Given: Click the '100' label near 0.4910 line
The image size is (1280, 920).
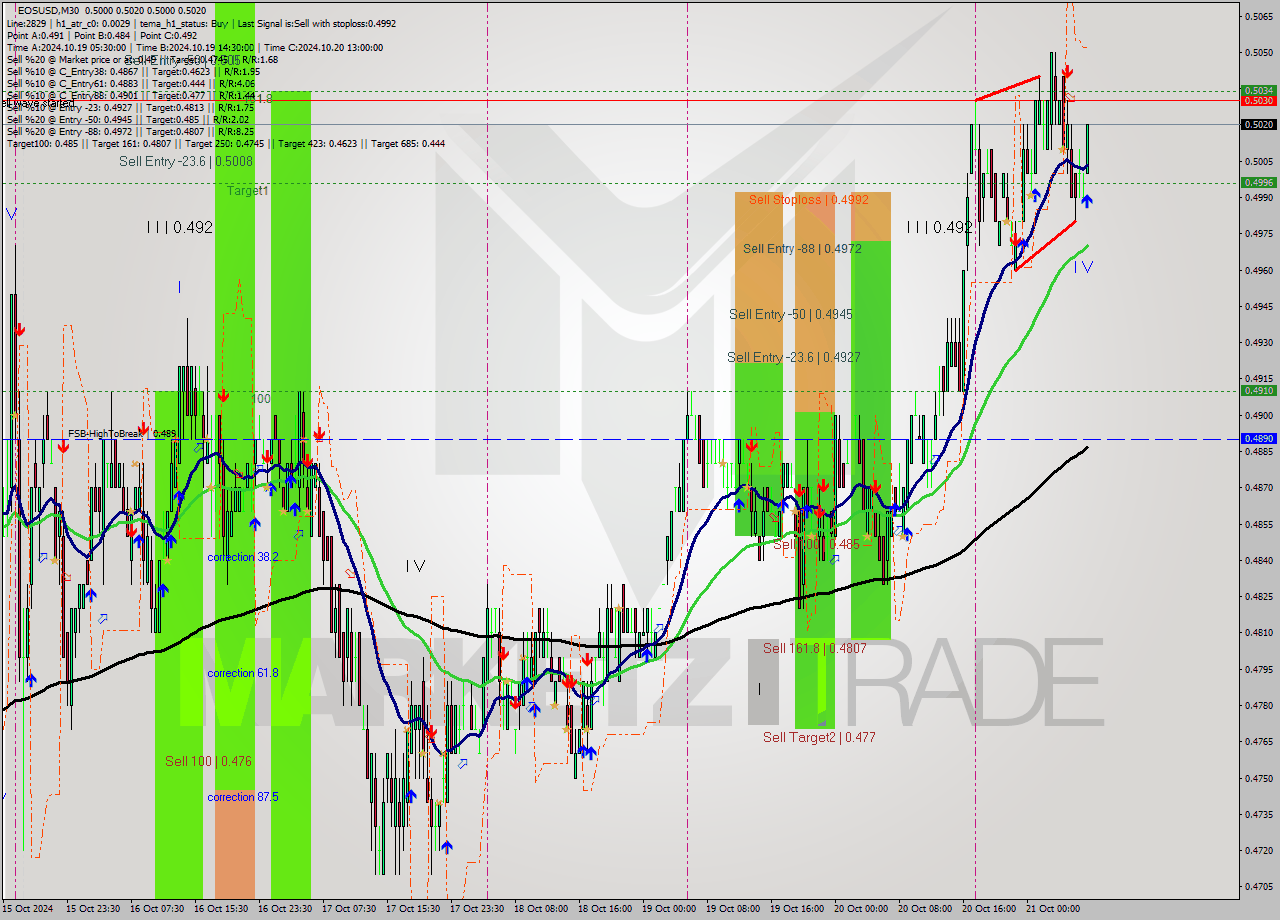Looking at the screenshot, I should [261, 398].
